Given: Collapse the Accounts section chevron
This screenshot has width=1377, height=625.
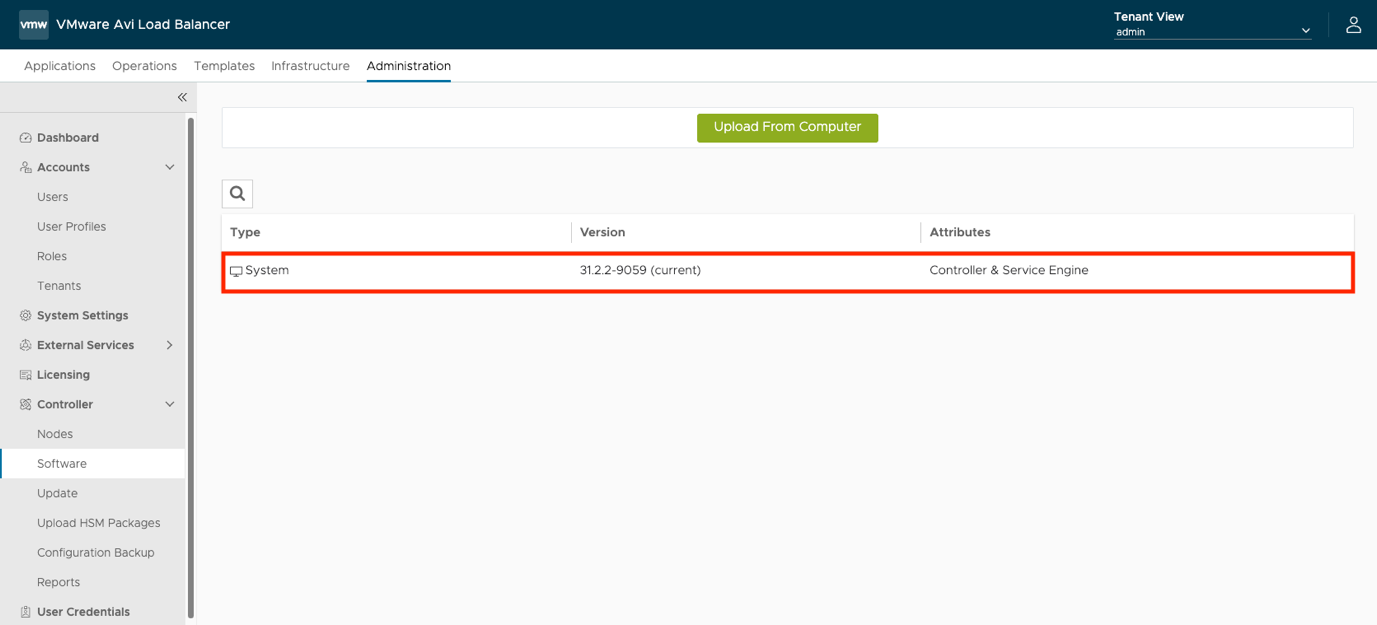Looking at the screenshot, I should pyautogui.click(x=170, y=167).
